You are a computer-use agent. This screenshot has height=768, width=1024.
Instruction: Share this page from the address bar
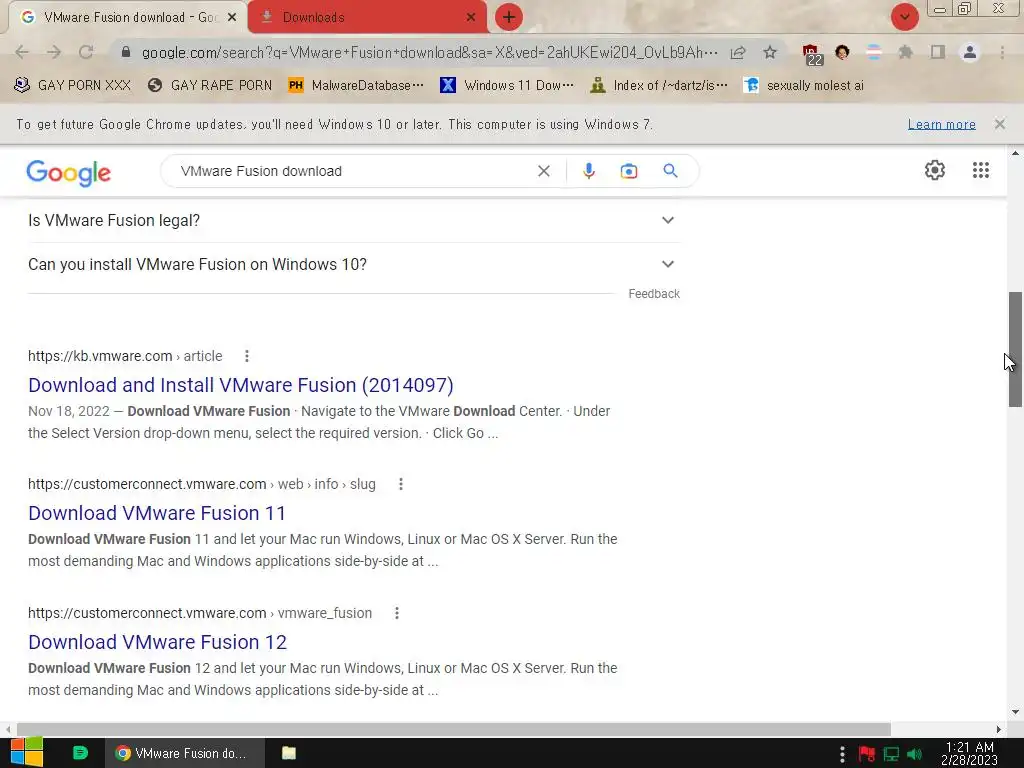[738, 52]
